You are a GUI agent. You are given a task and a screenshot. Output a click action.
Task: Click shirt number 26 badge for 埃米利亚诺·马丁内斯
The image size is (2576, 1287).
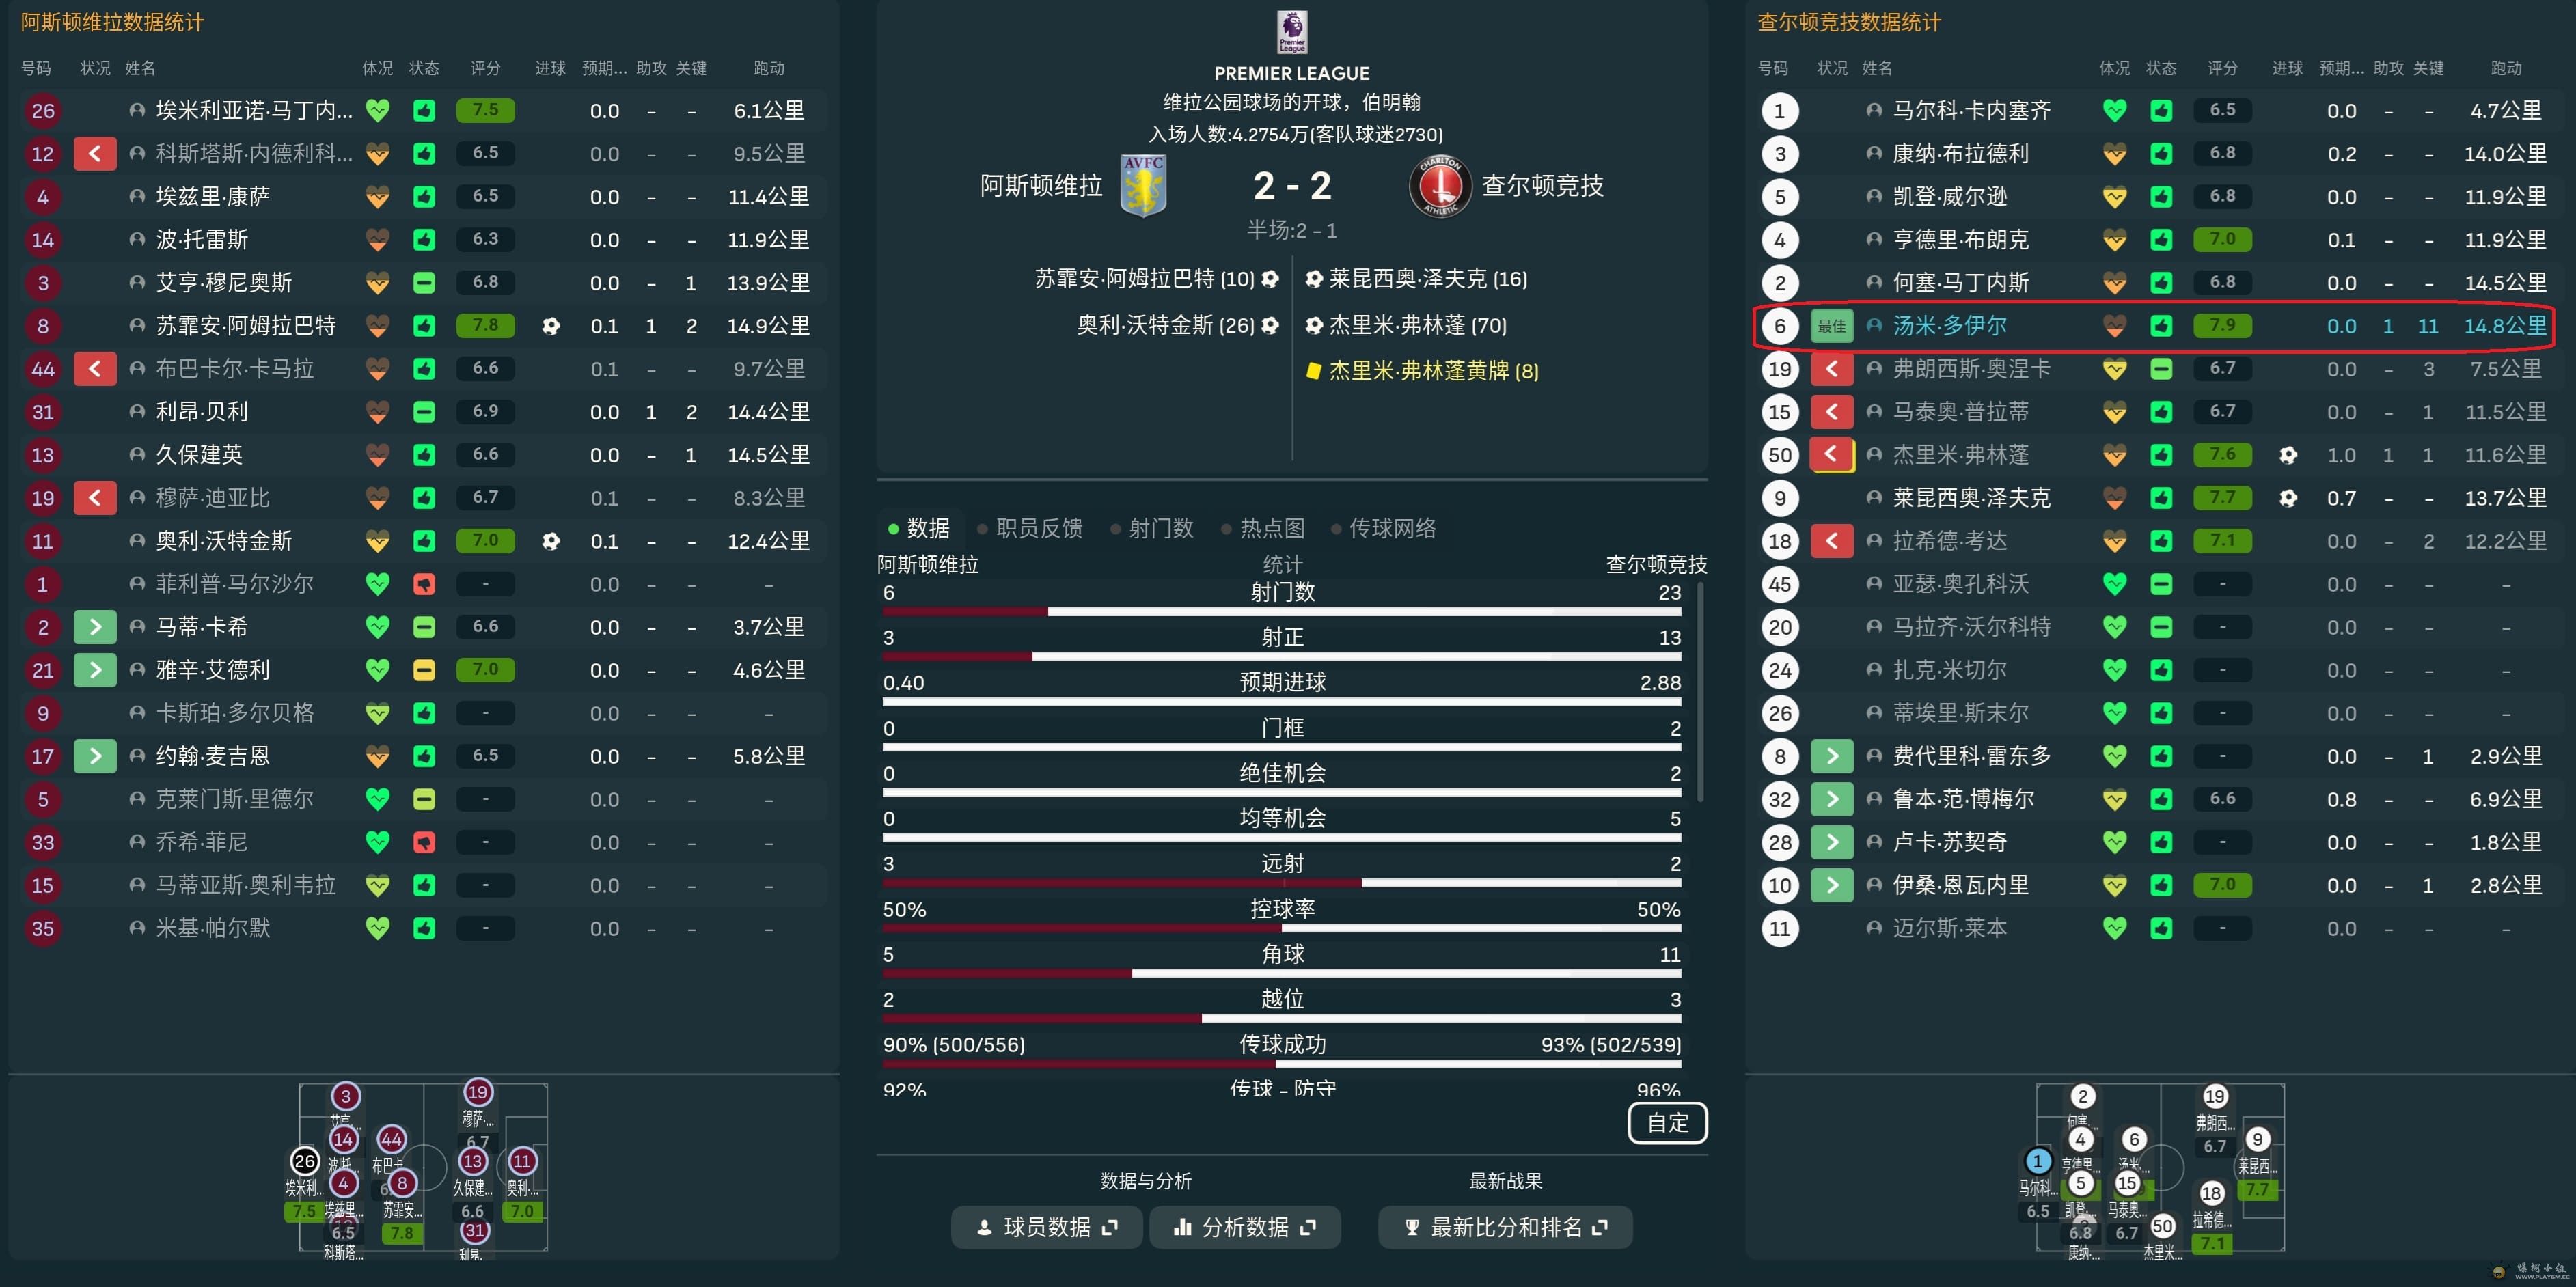[x=43, y=111]
